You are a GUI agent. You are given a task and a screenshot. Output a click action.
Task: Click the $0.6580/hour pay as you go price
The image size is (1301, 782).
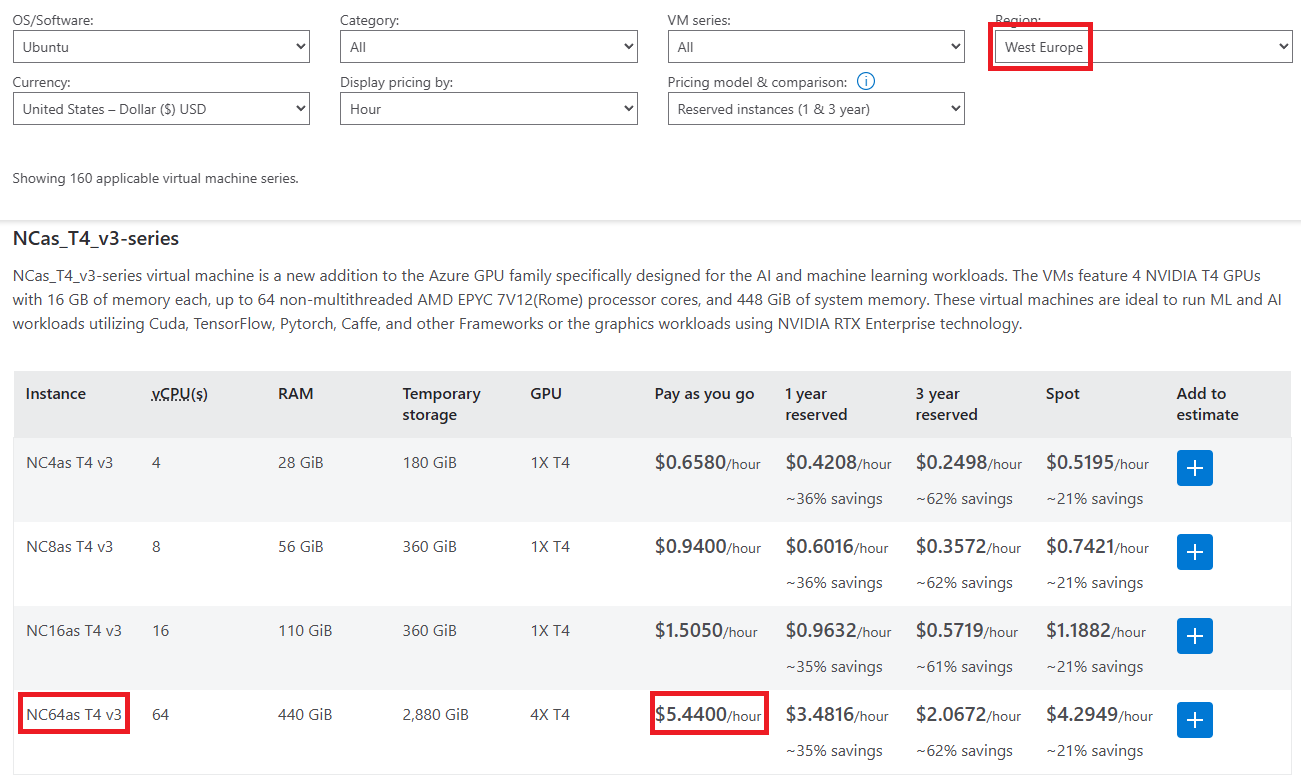(x=708, y=463)
